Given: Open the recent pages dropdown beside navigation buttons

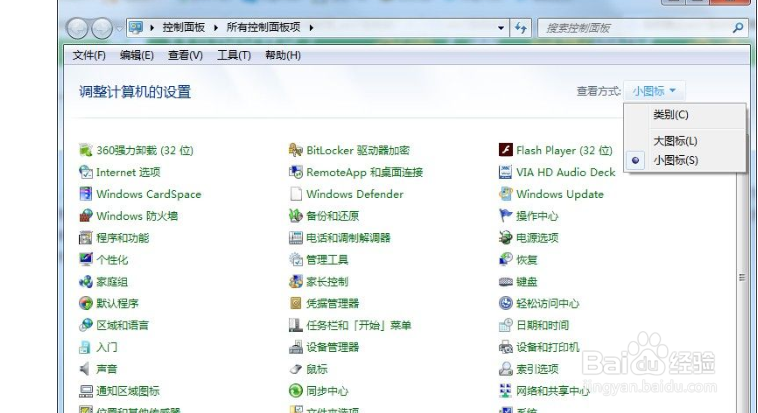Looking at the screenshot, I should [x=119, y=29].
